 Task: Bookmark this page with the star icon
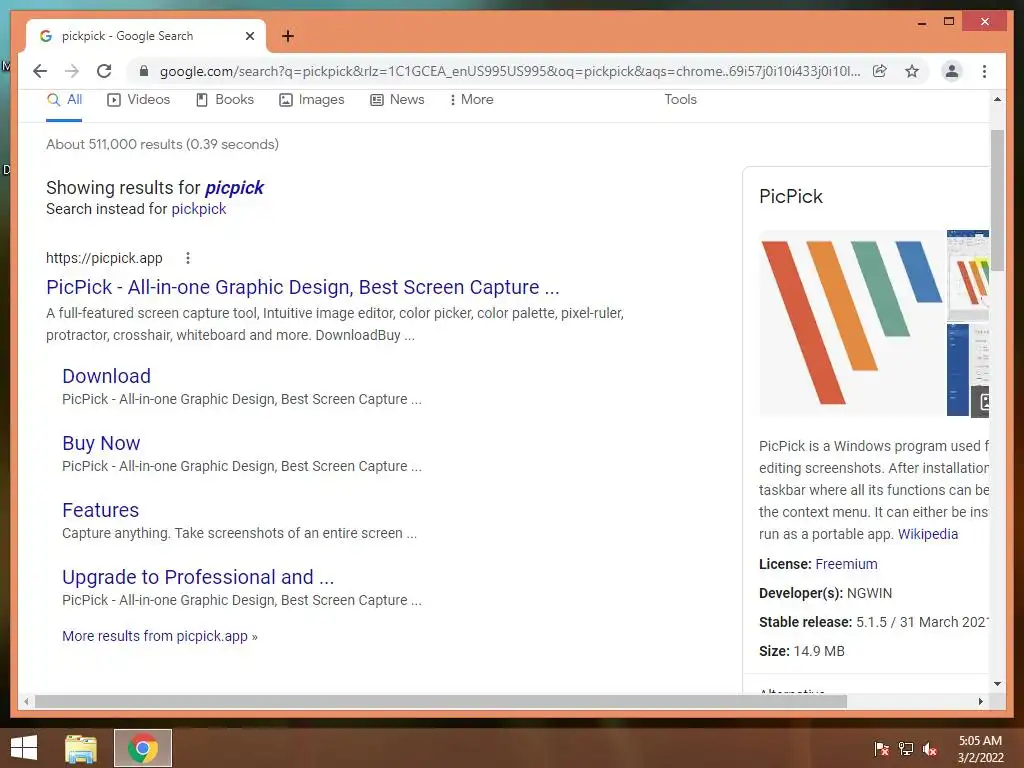[912, 71]
